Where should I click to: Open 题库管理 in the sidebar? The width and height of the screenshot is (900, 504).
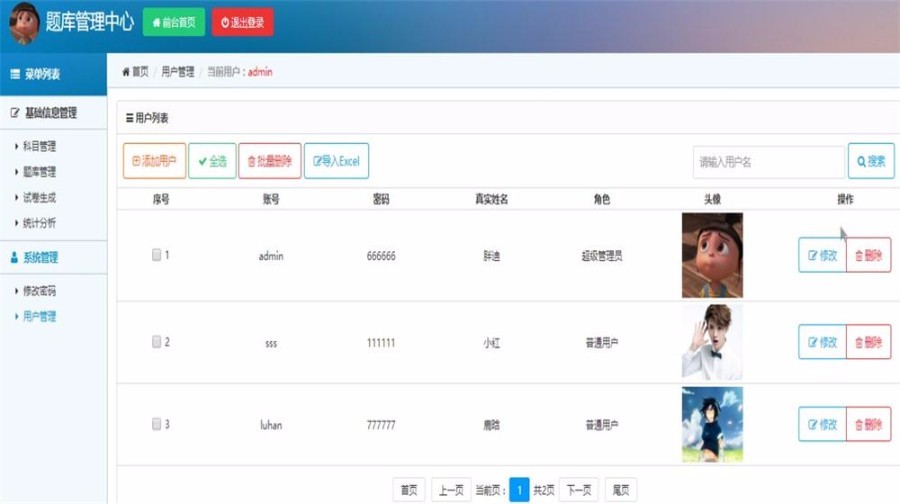[39, 172]
